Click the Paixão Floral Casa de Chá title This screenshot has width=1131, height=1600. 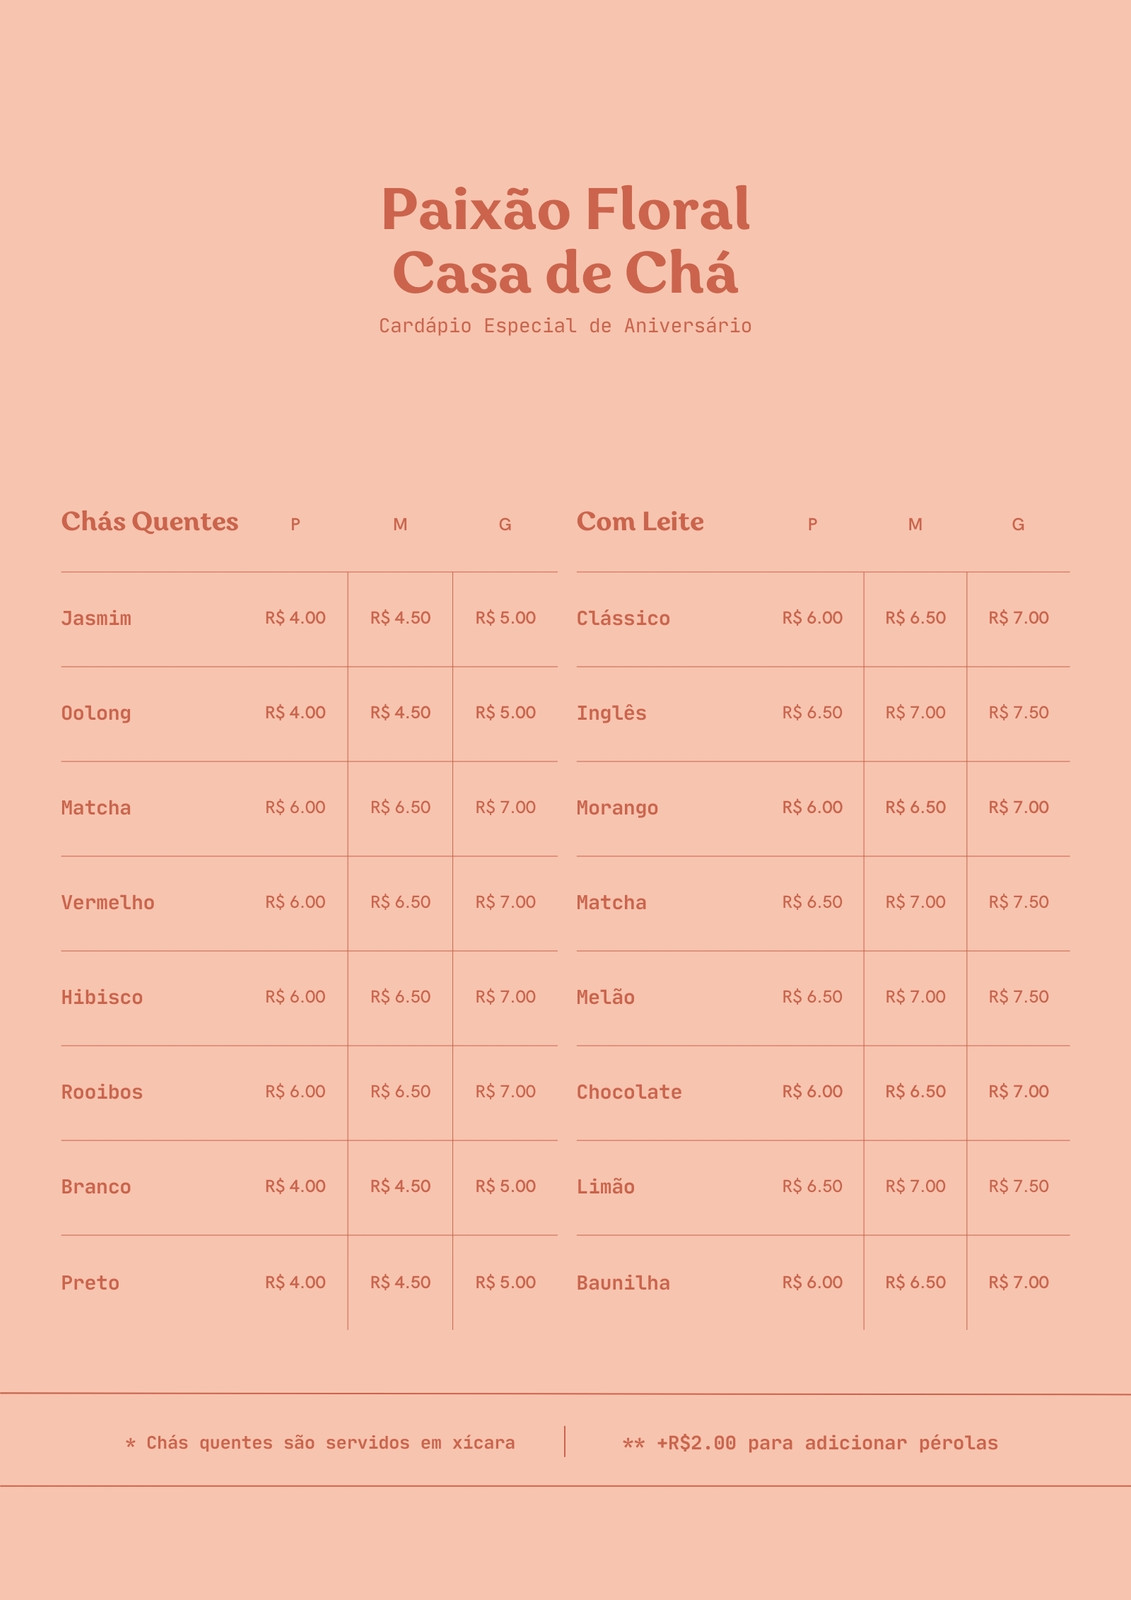click(565, 241)
